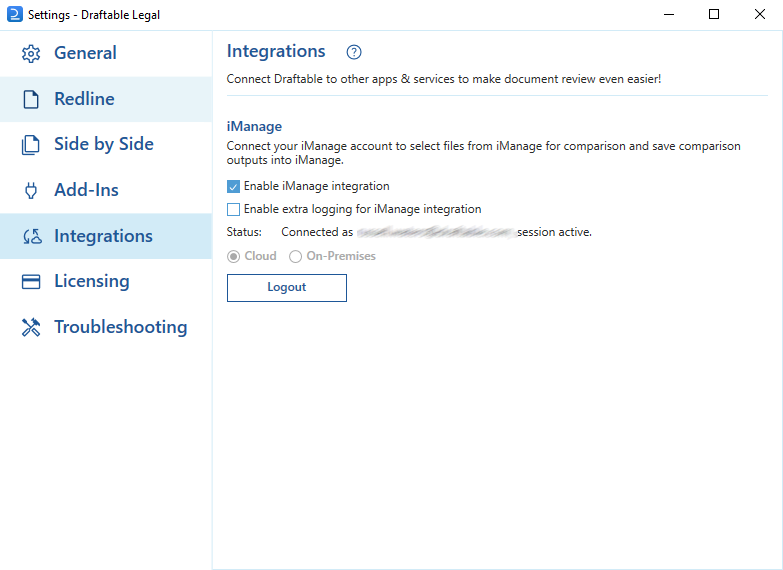Click the Troubleshooting tools icon
Viewport: 783px width, 570px height.
(x=31, y=327)
